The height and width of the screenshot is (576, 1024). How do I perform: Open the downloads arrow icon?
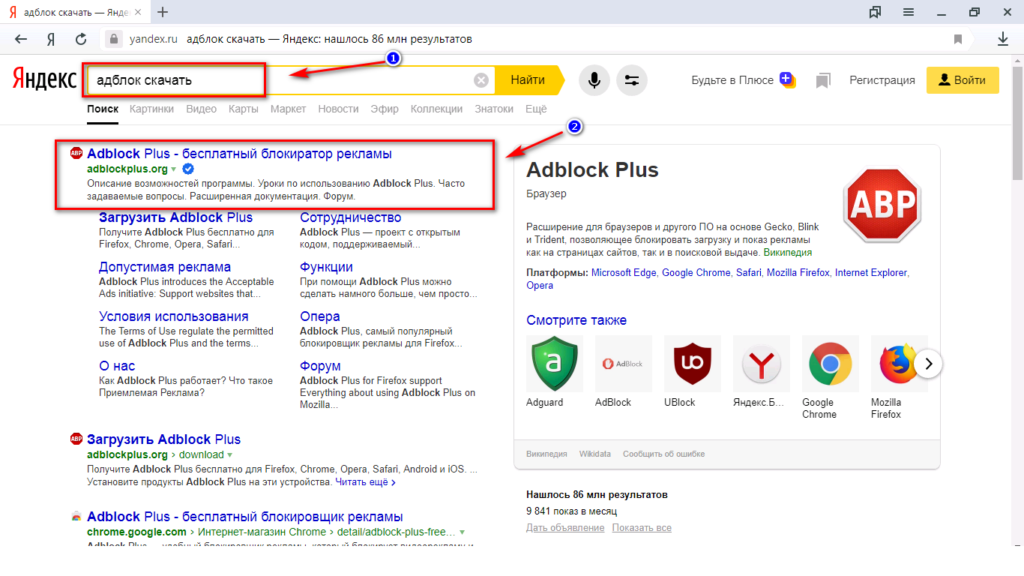click(x=1003, y=39)
